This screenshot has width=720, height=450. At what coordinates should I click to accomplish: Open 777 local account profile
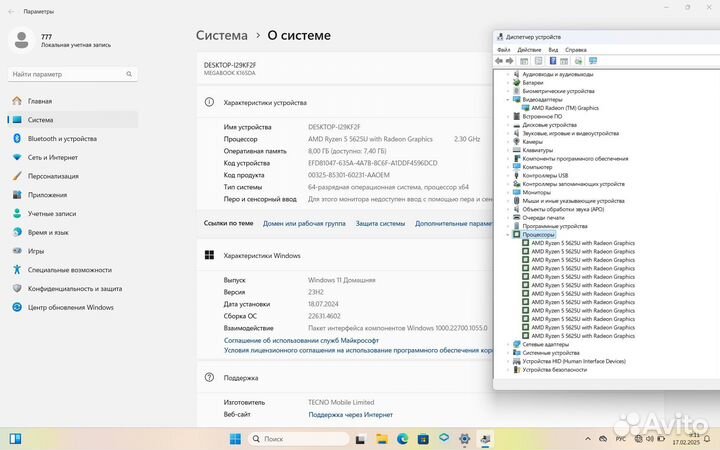pyautogui.click(x=60, y=40)
